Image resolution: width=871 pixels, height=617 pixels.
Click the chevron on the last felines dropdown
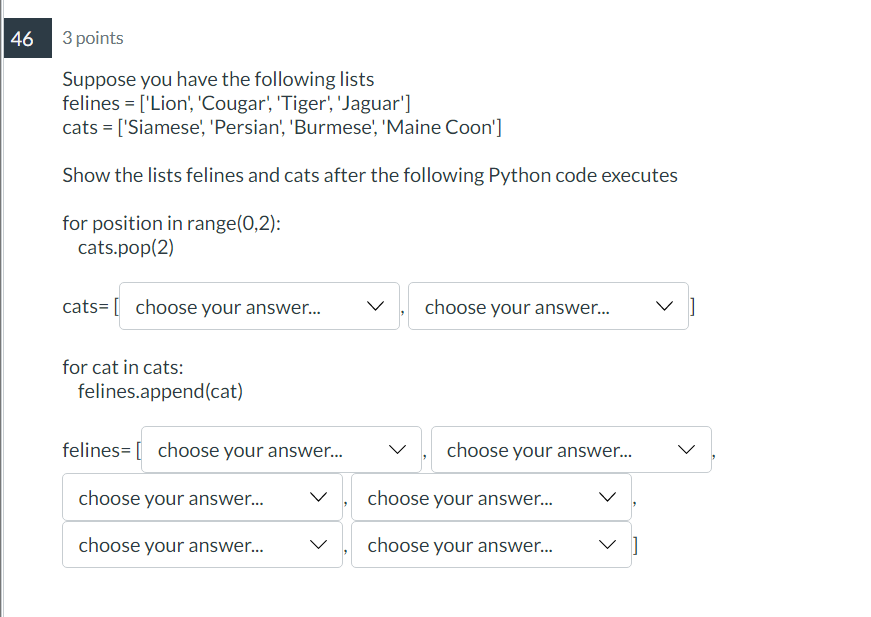[x=608, y=544]
